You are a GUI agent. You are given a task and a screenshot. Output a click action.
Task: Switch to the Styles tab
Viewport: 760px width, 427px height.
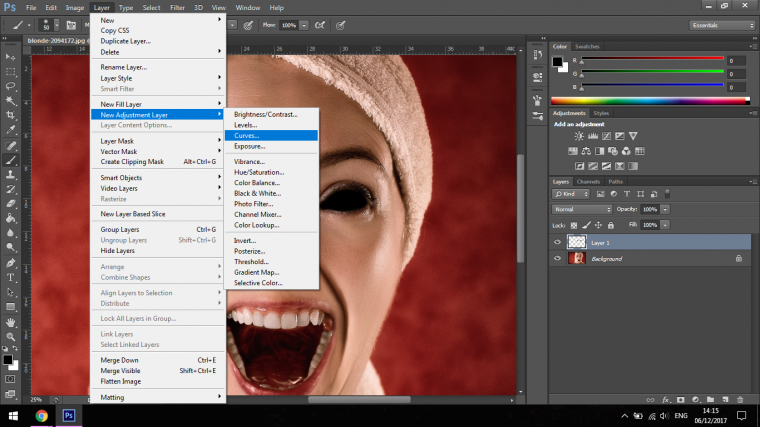tap(601, 113)
